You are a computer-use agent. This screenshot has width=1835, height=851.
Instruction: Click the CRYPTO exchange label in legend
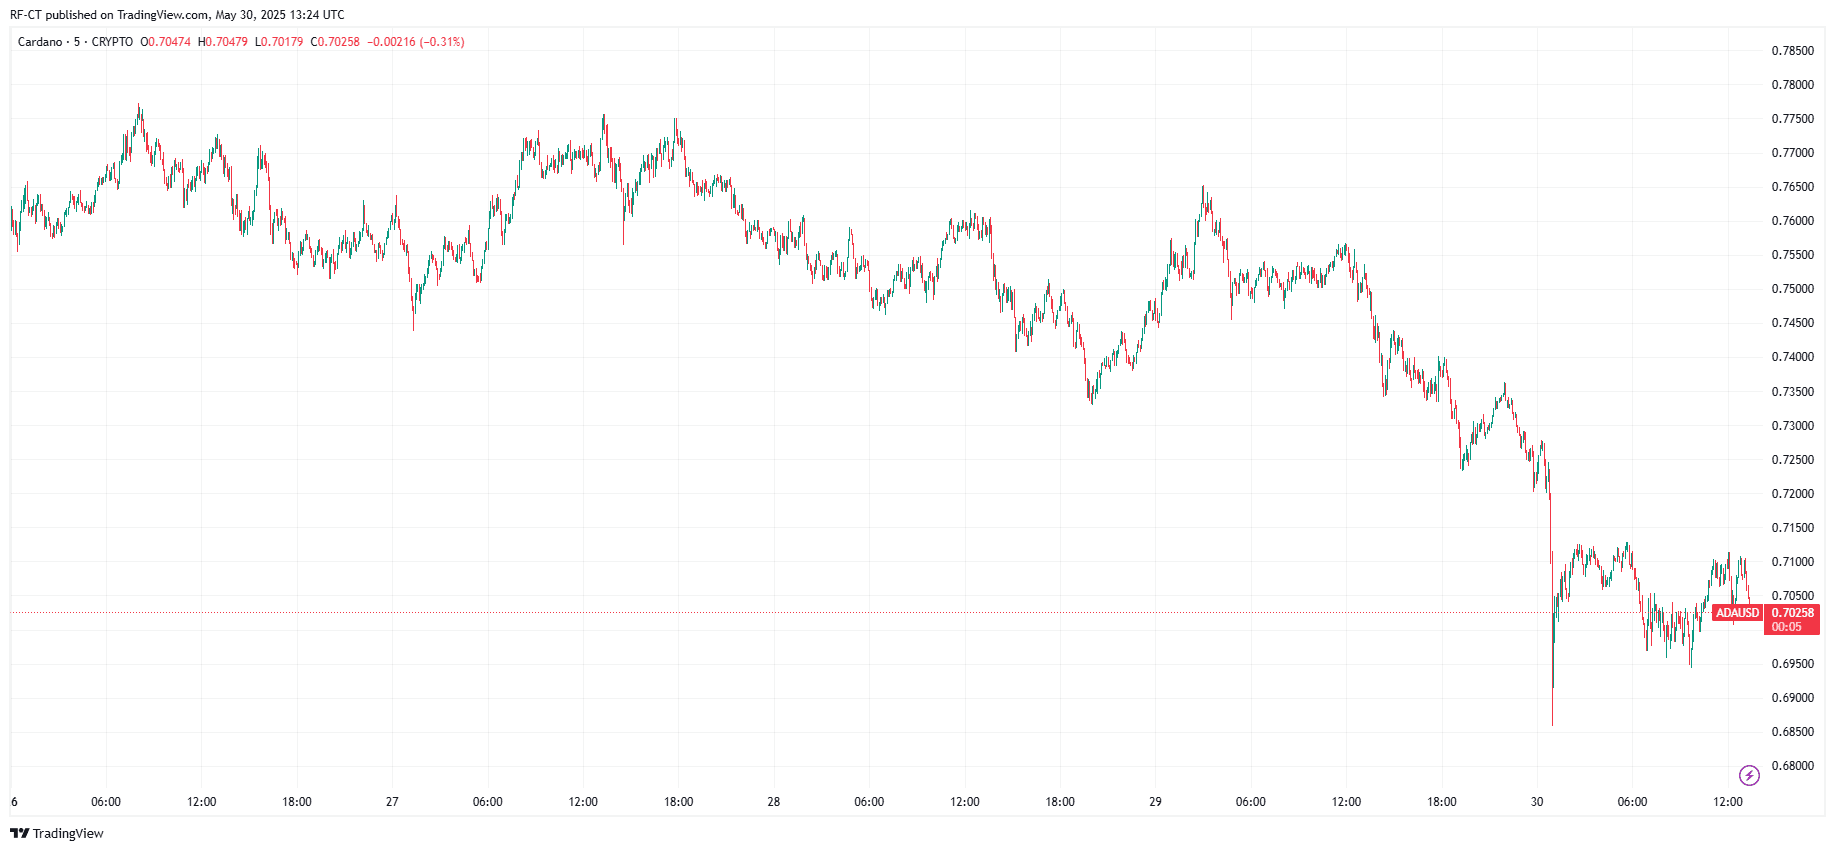[112, 42]
